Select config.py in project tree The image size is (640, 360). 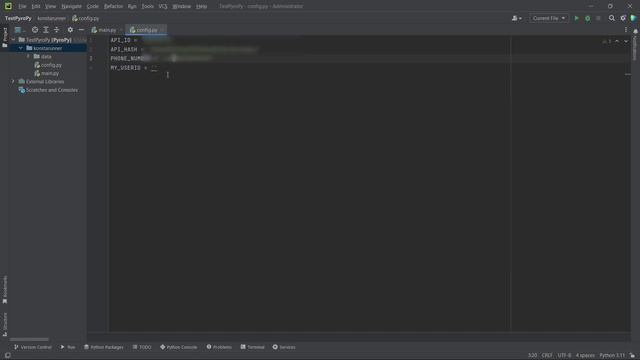(48, 65)
